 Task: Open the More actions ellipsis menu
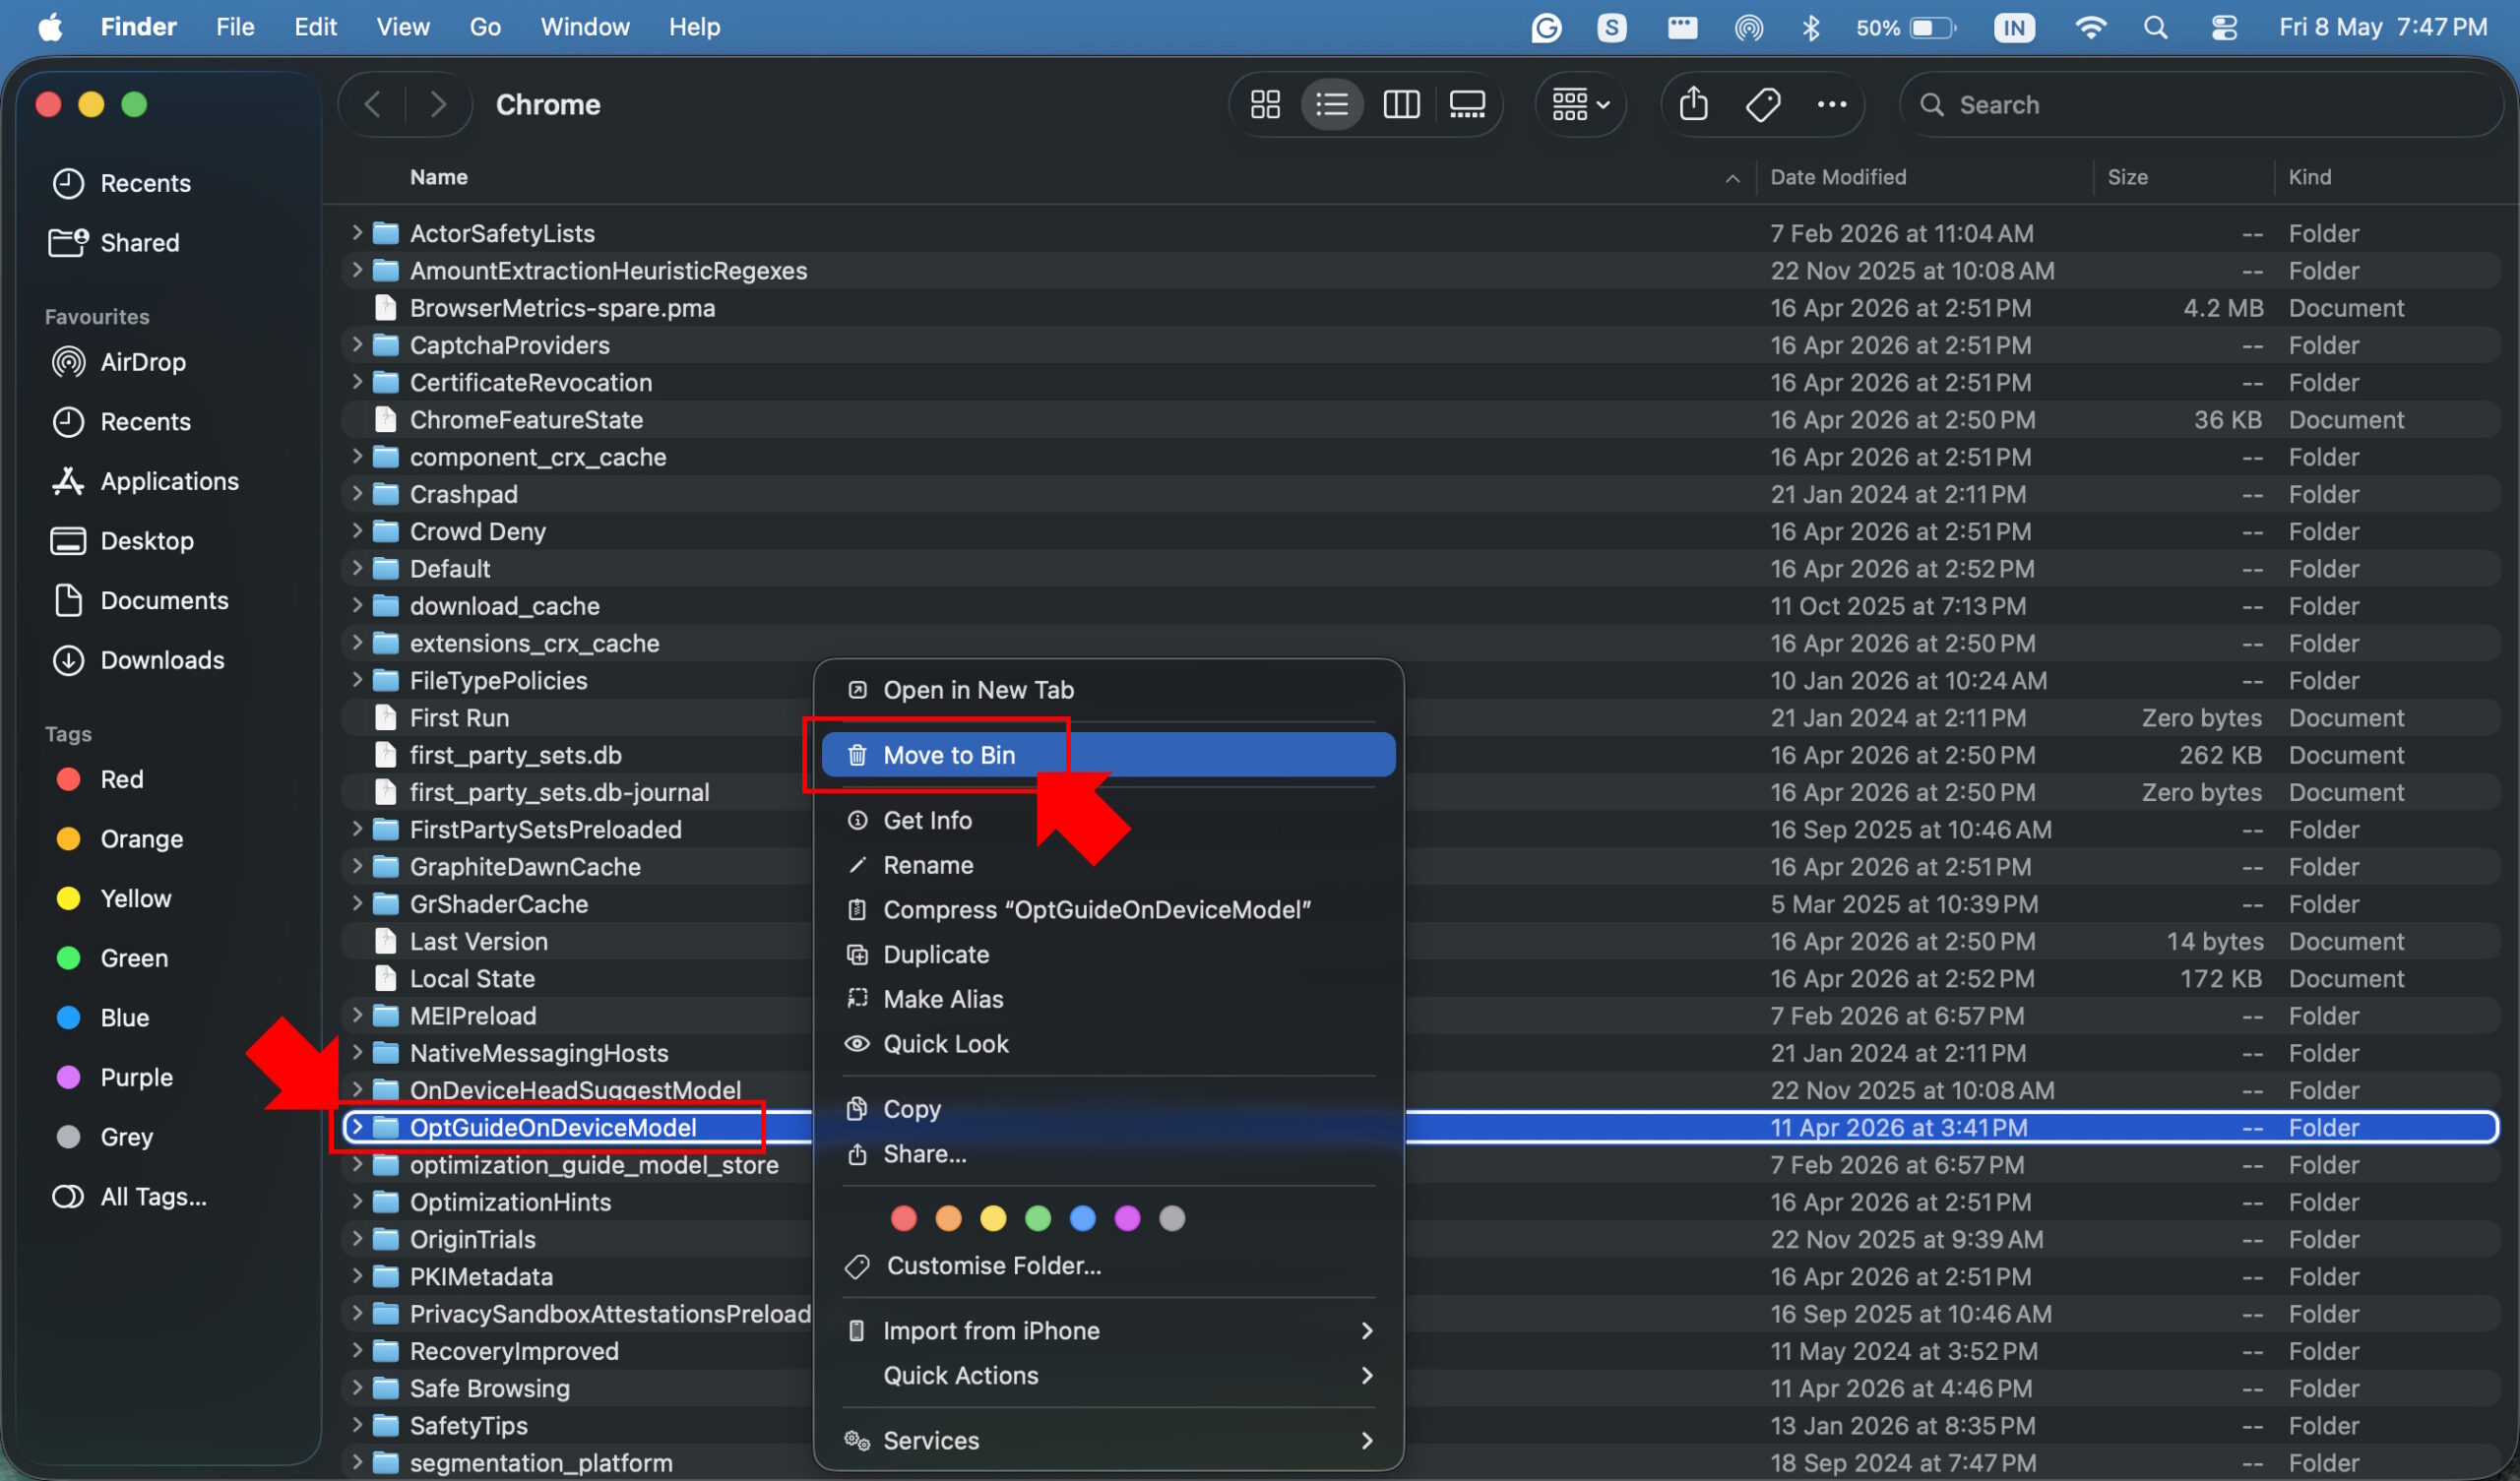click(1831, 104)
